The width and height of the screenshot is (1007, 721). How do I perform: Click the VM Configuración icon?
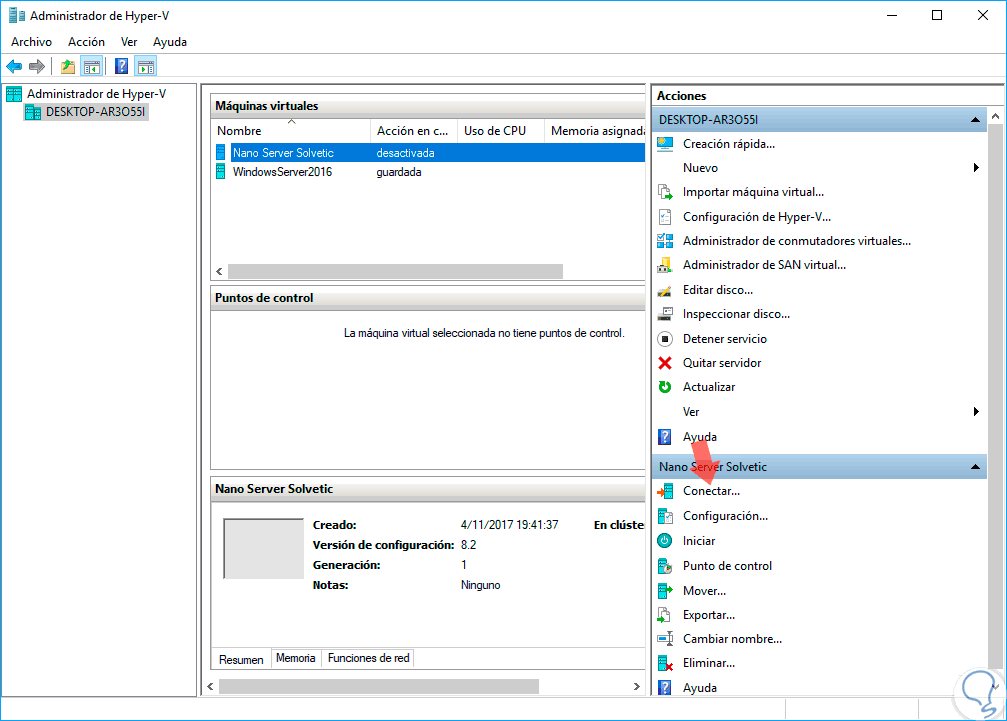[665, 516]
